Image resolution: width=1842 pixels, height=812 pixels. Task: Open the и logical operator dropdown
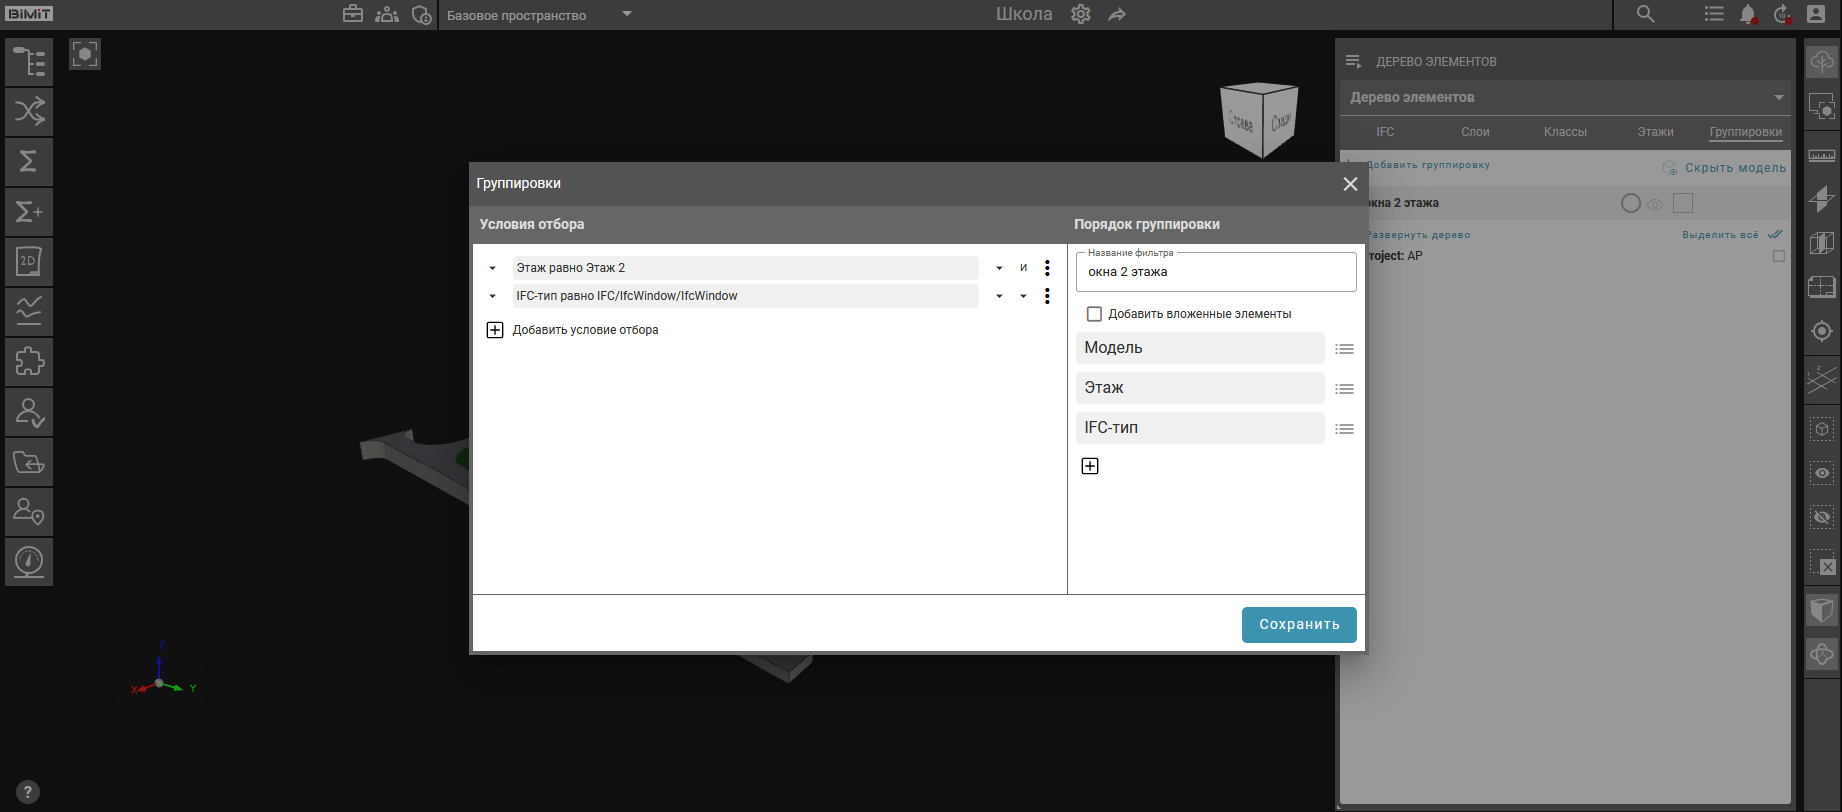click(x=1023, y=268)
